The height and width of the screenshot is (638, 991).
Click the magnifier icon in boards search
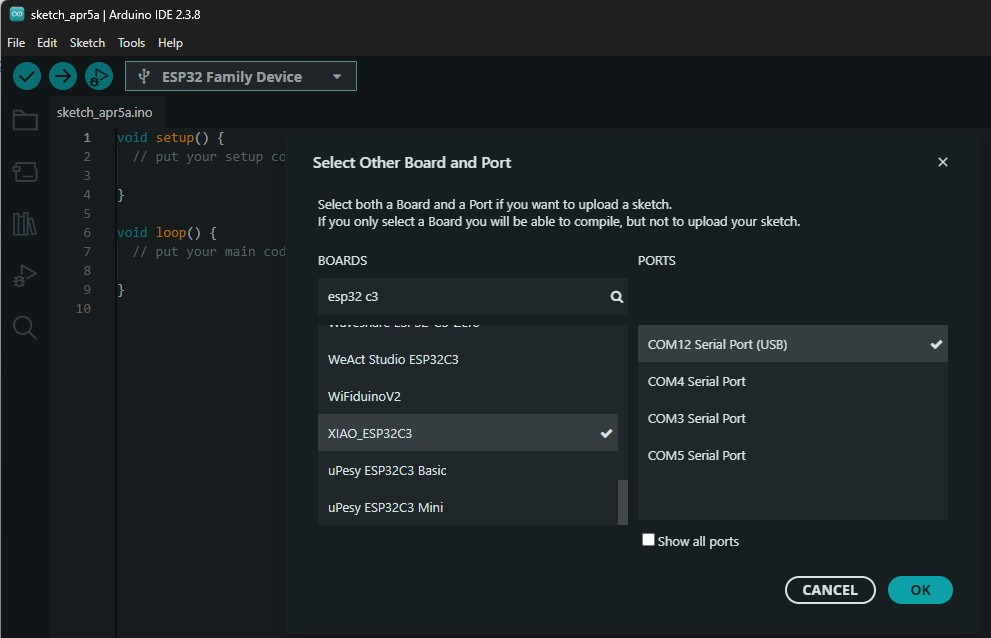click(x=616, y=297)
